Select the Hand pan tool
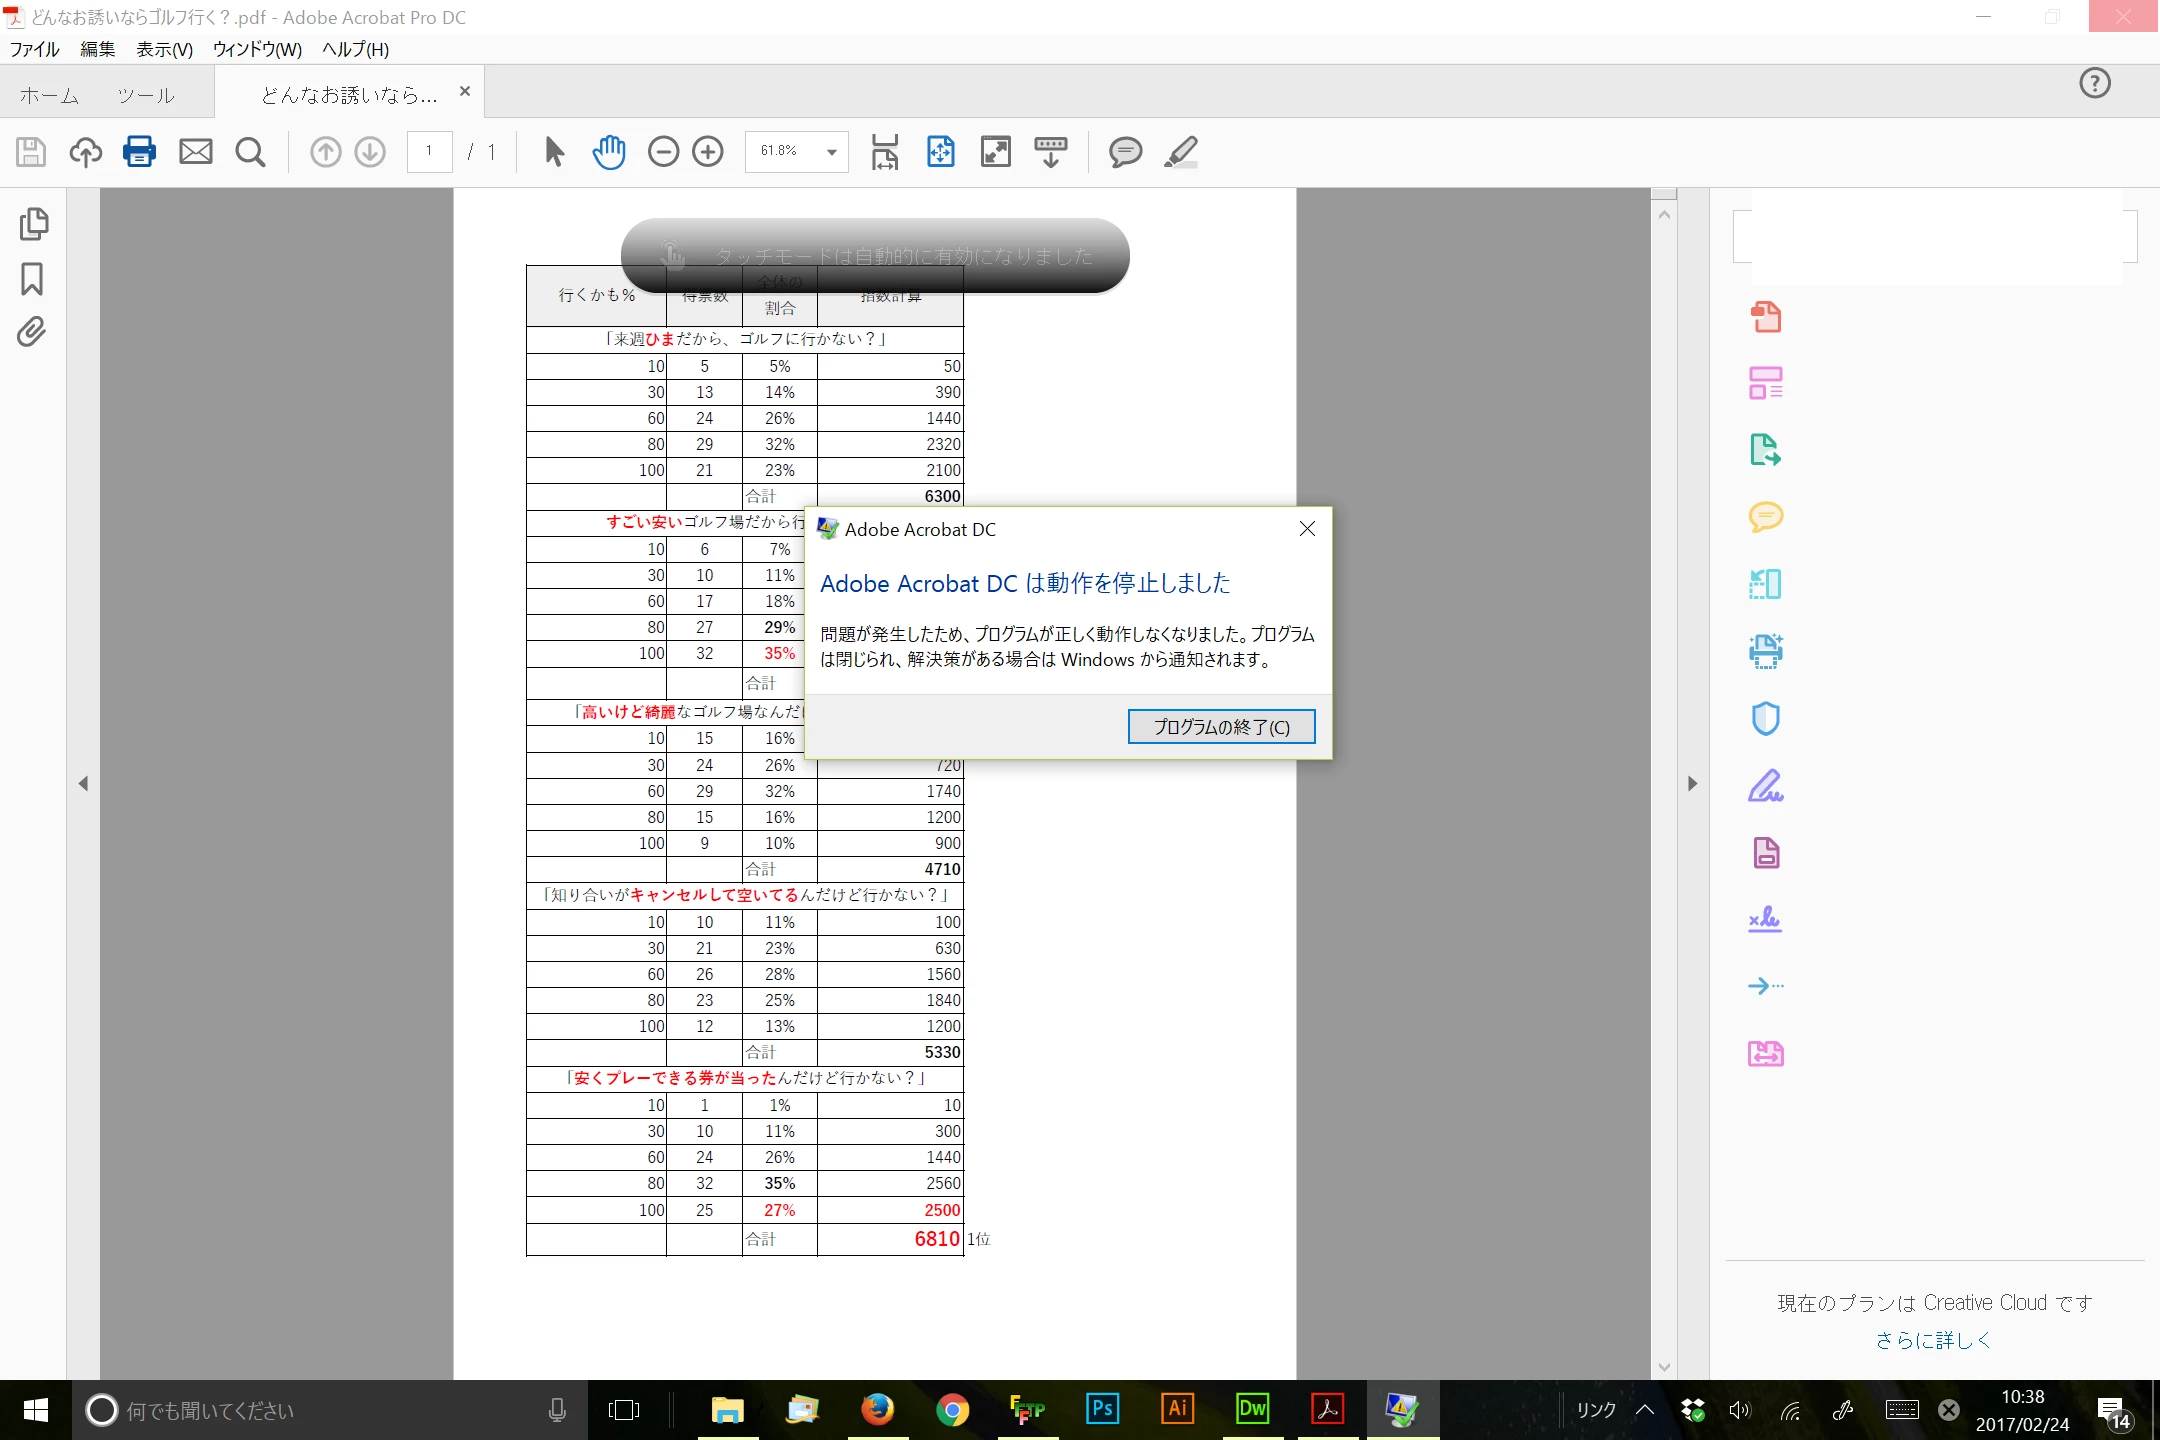Viewport: 2160px width, 1440px height. pyautogui.click(x=609, y=152)
